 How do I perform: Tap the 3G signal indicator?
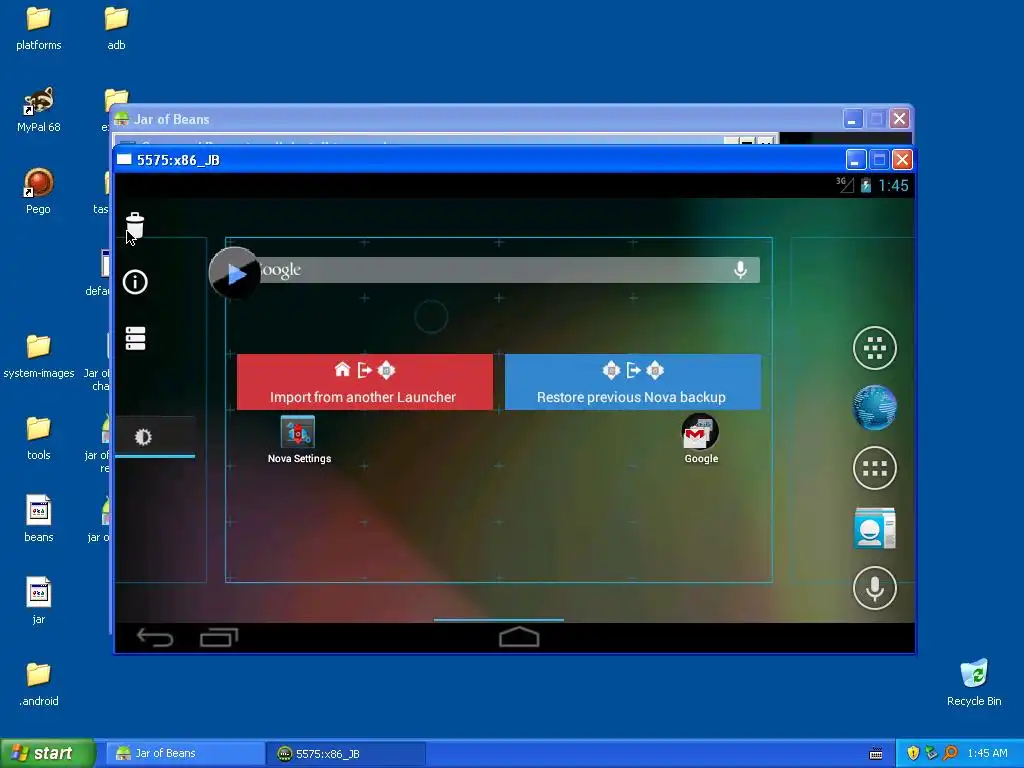point(844,185)
